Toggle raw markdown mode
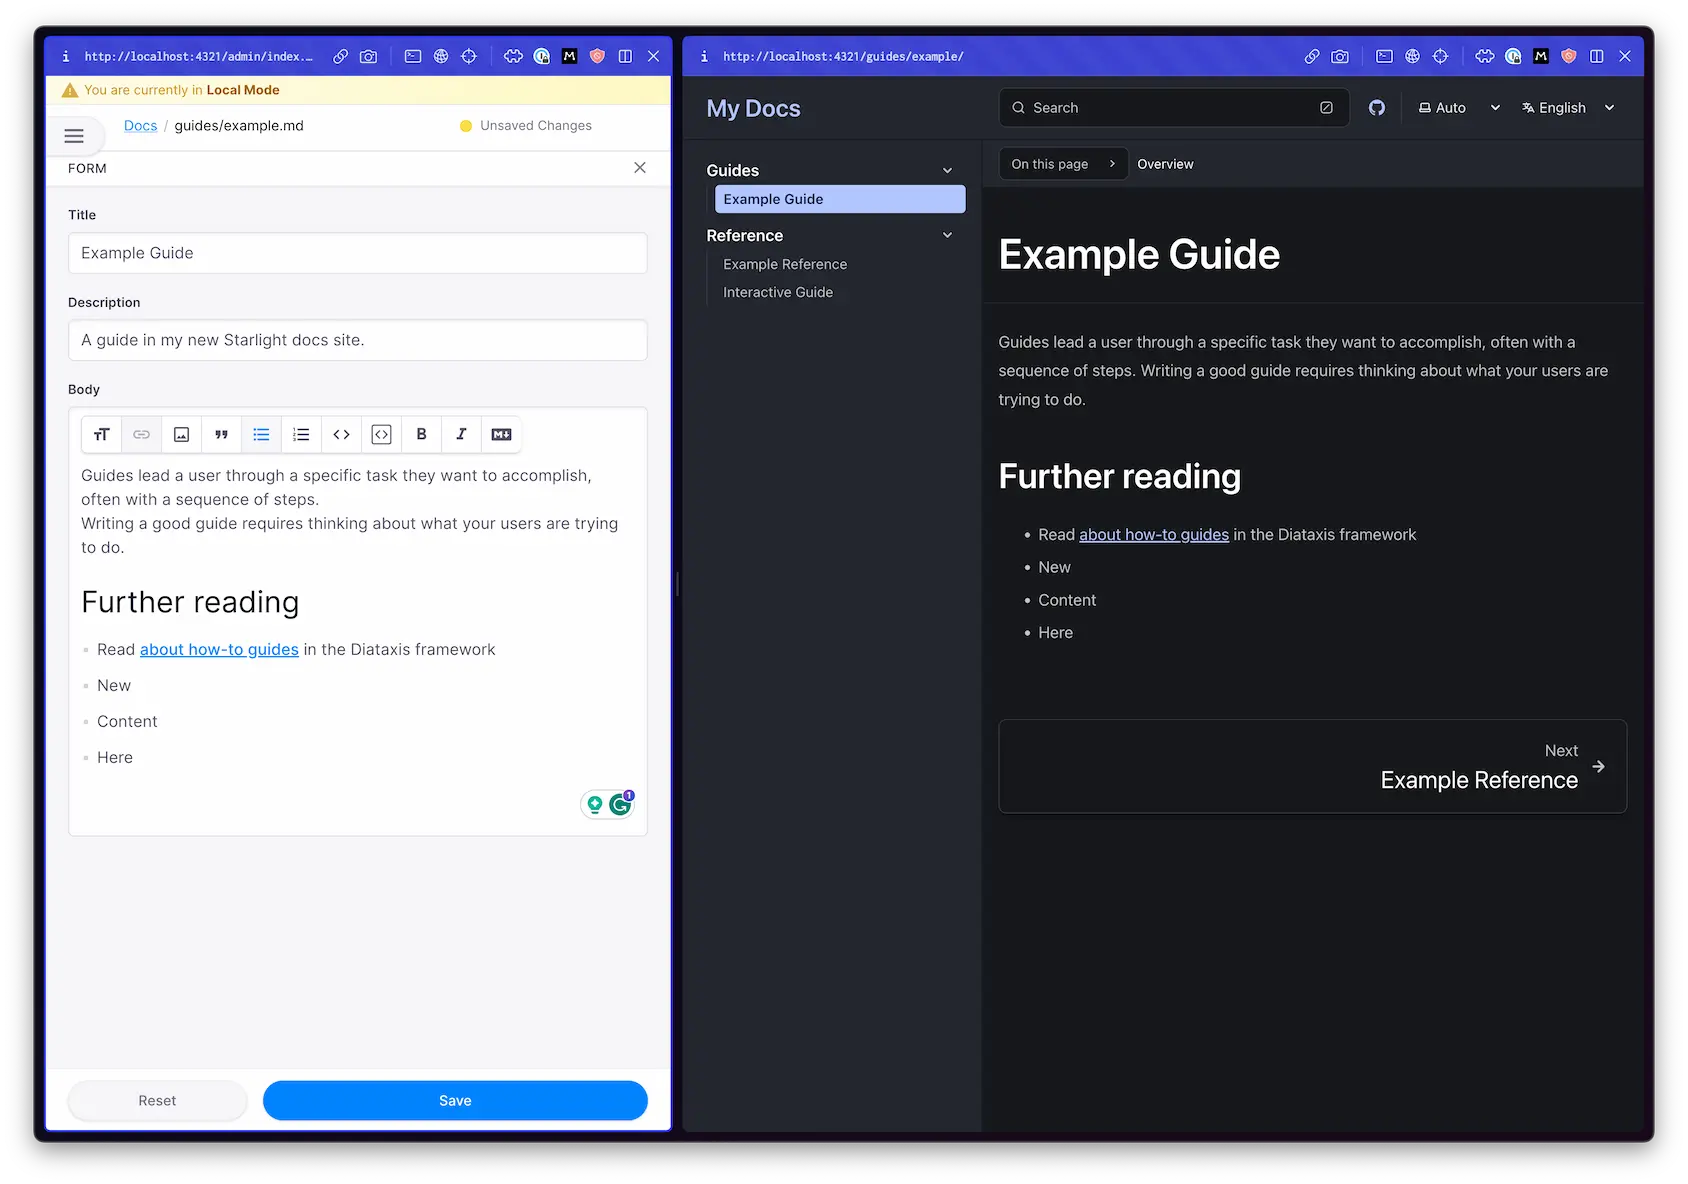 [x=501, y=434]
